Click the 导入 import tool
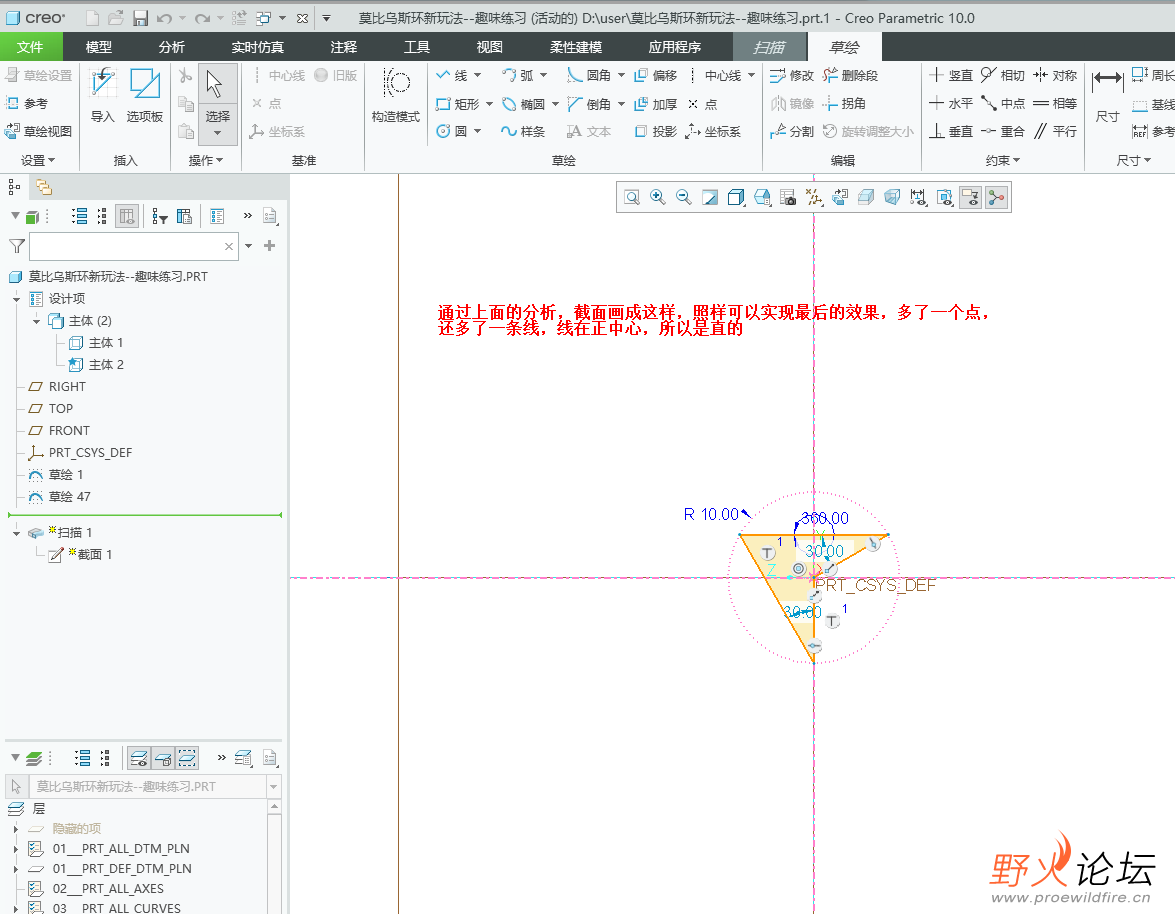 [103, 95]
